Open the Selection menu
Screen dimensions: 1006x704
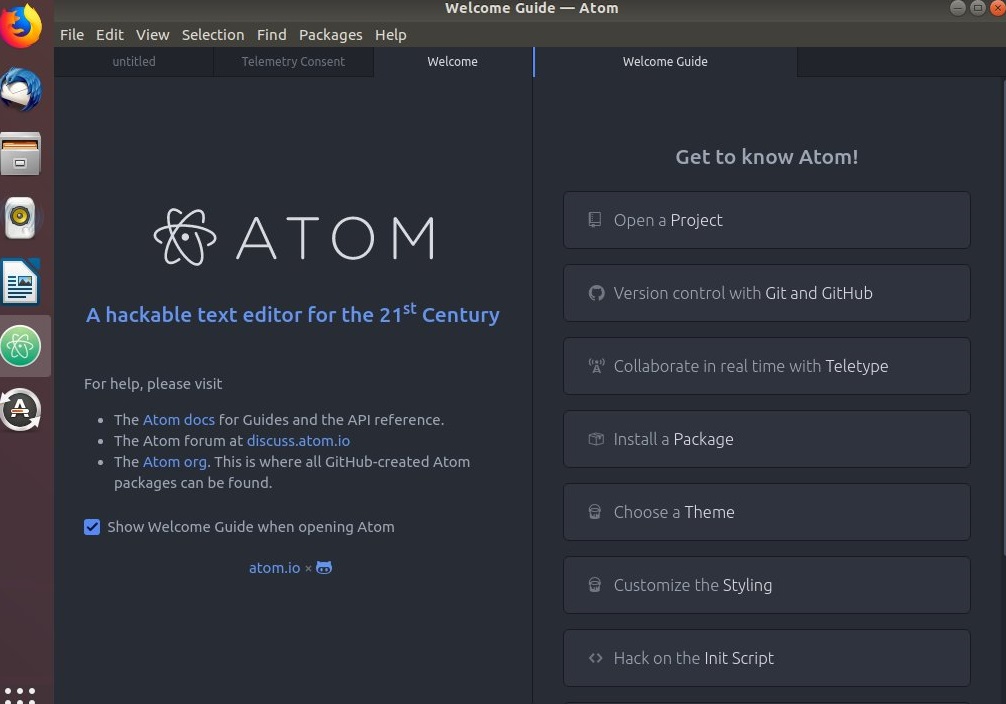click(212, 34)
